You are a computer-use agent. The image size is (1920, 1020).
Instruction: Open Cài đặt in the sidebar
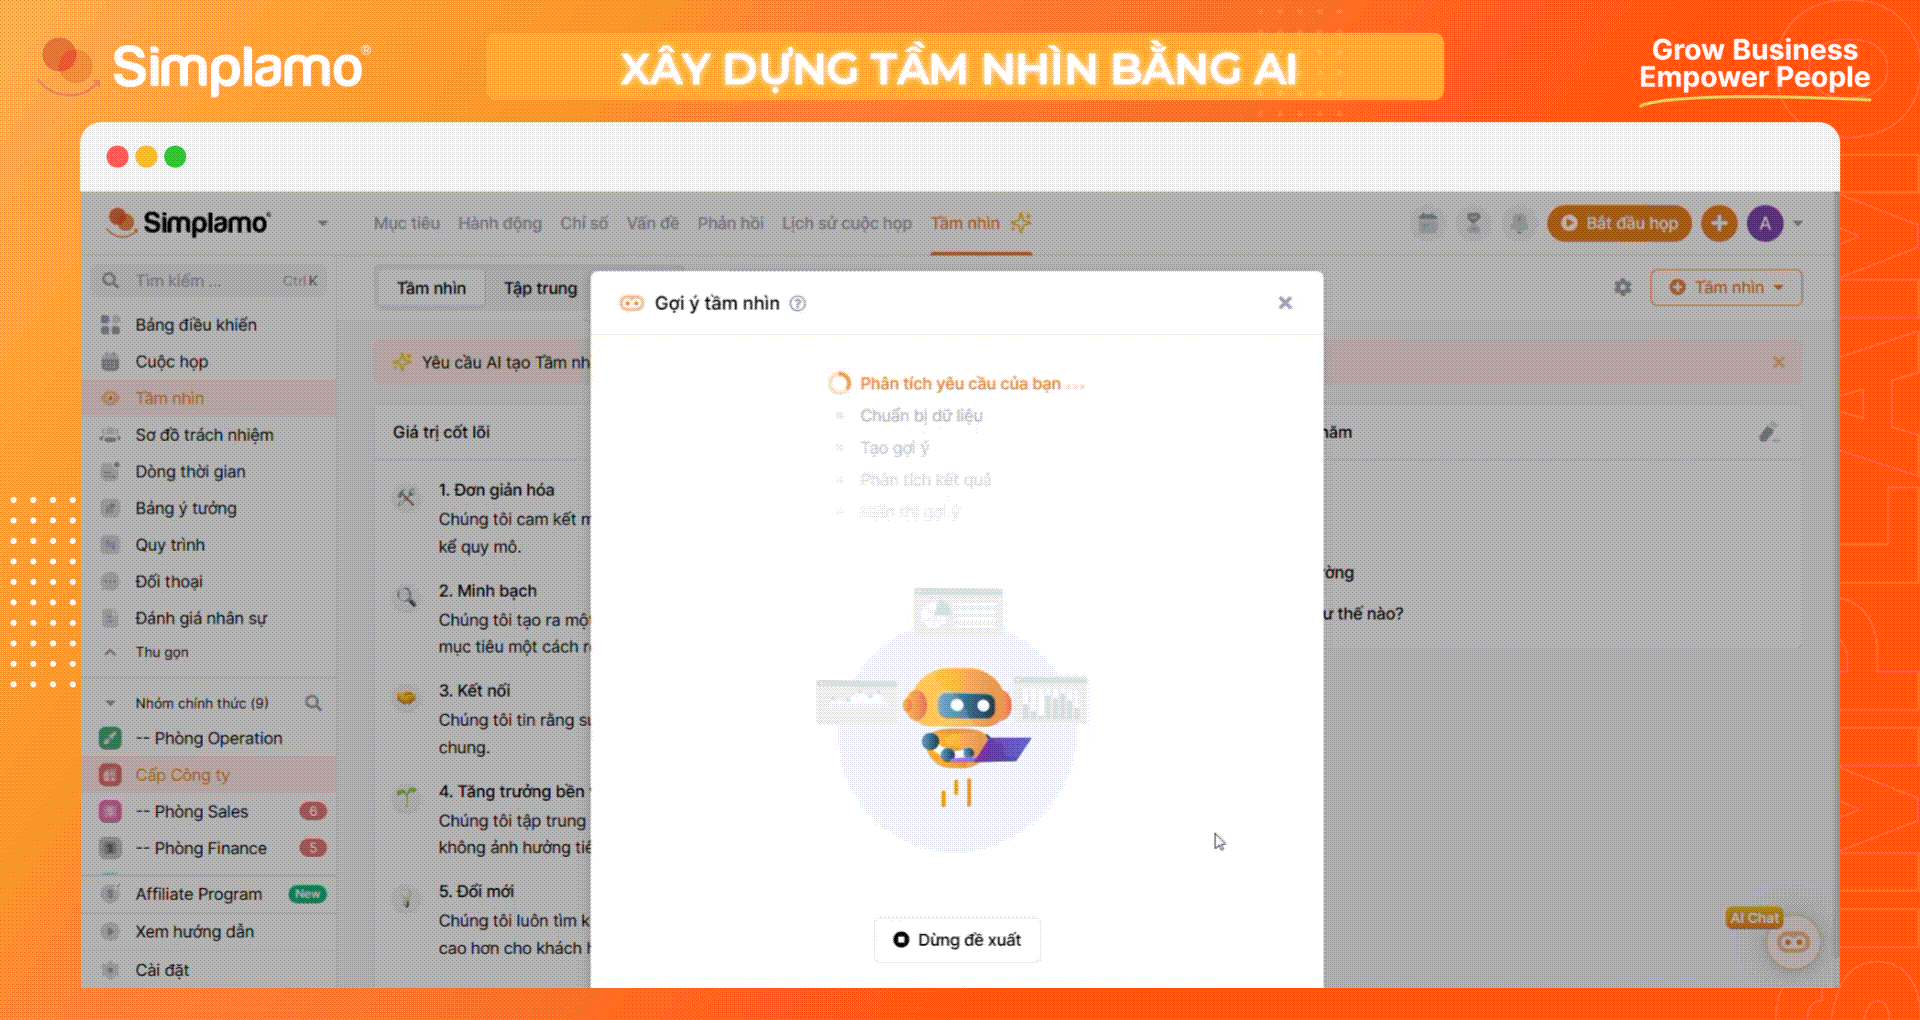coord(162,970)
